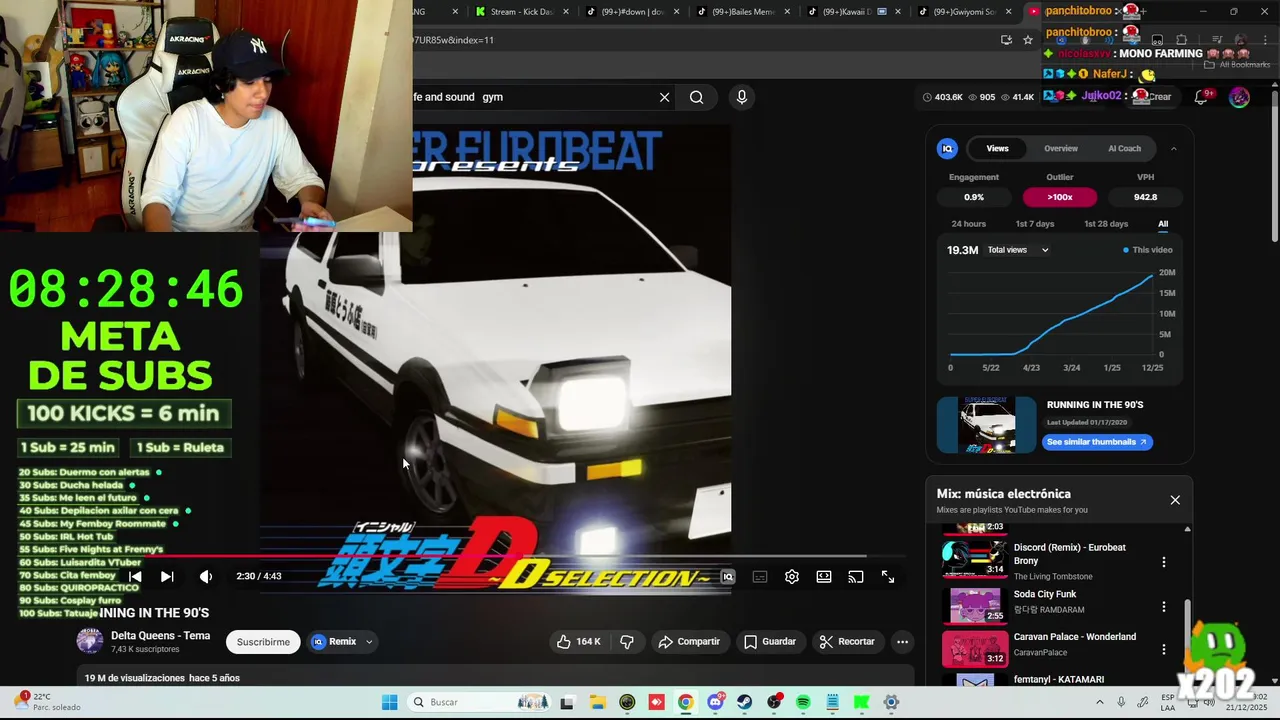Switch to theater mode in the player

pos(824,577)
